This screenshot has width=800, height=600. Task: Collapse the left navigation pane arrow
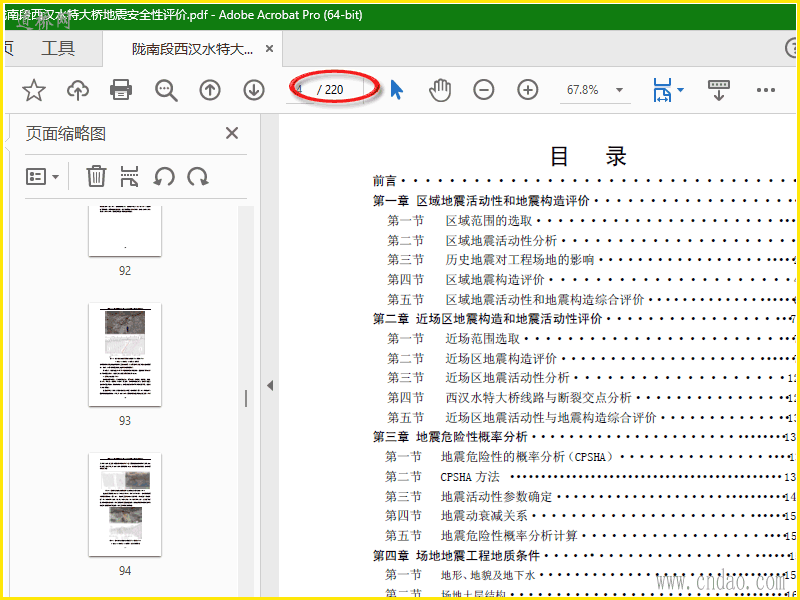[270, 386]
